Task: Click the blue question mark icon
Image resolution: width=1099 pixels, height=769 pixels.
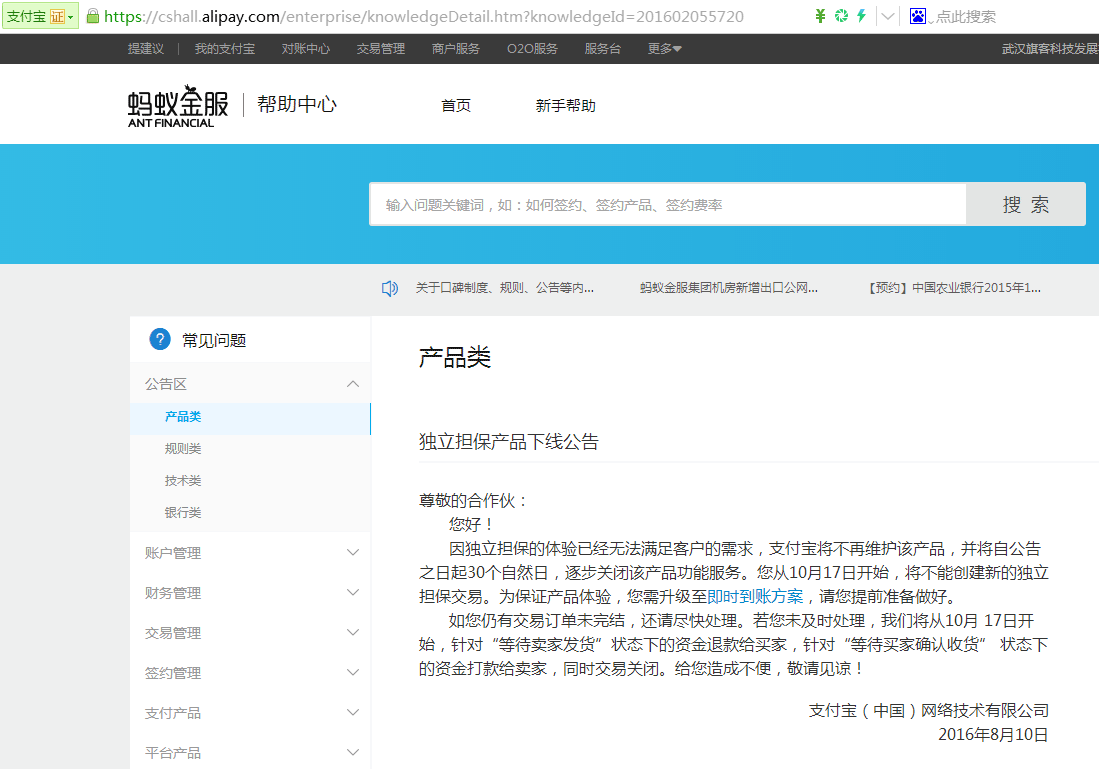Action: pos(160,340)
